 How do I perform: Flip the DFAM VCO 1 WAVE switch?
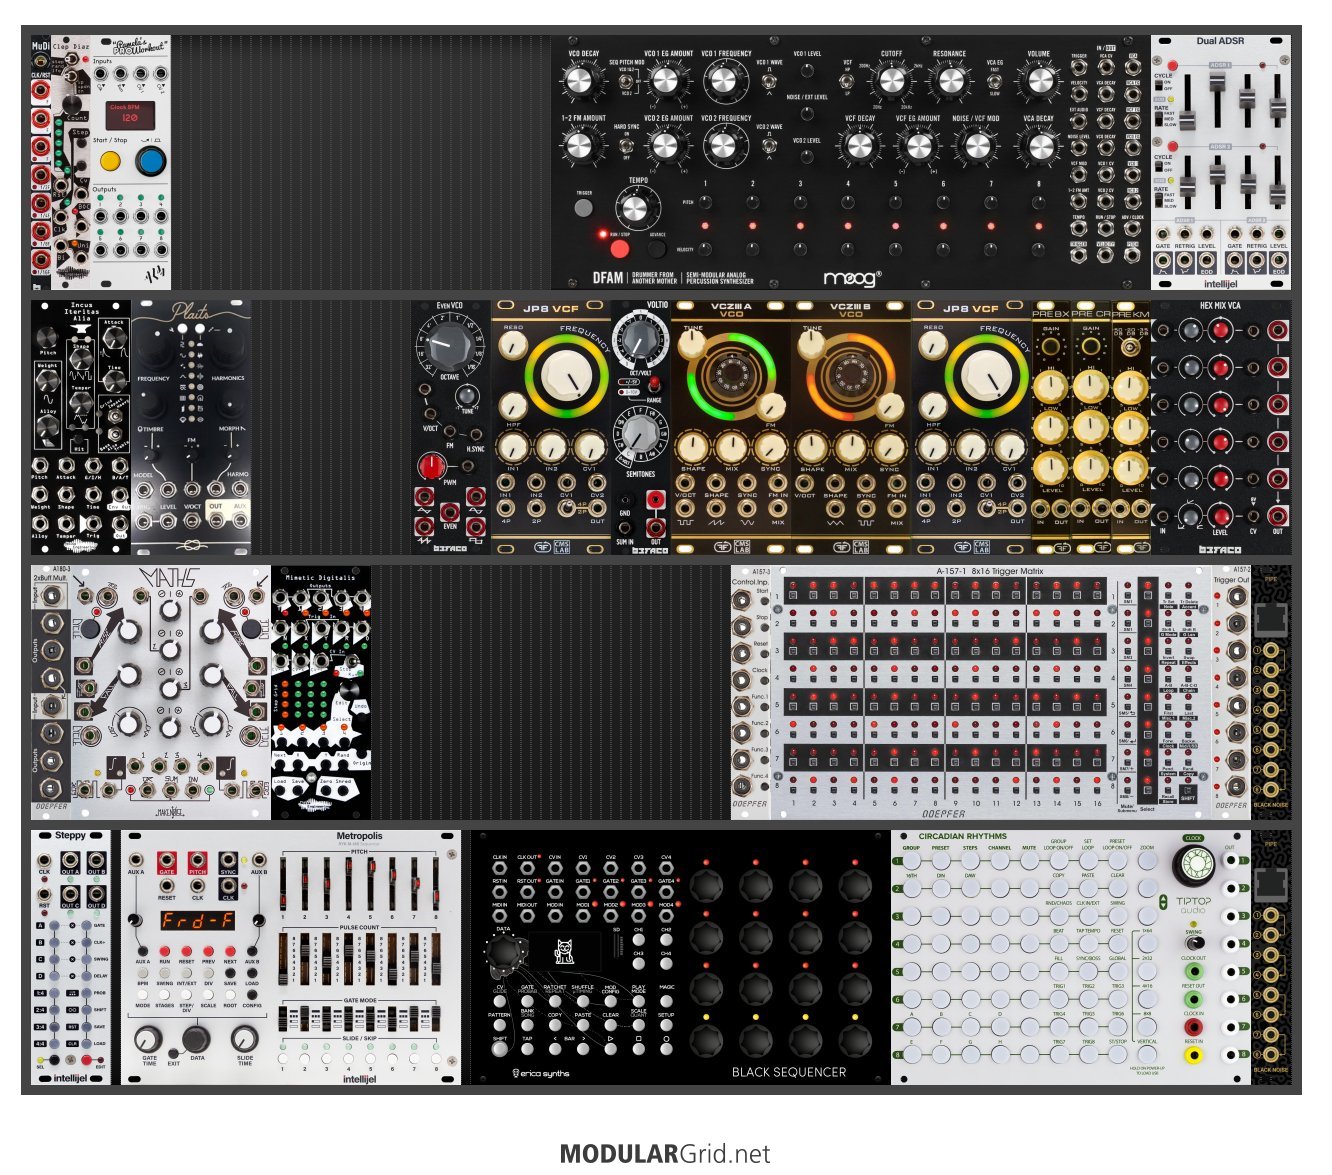769,81
